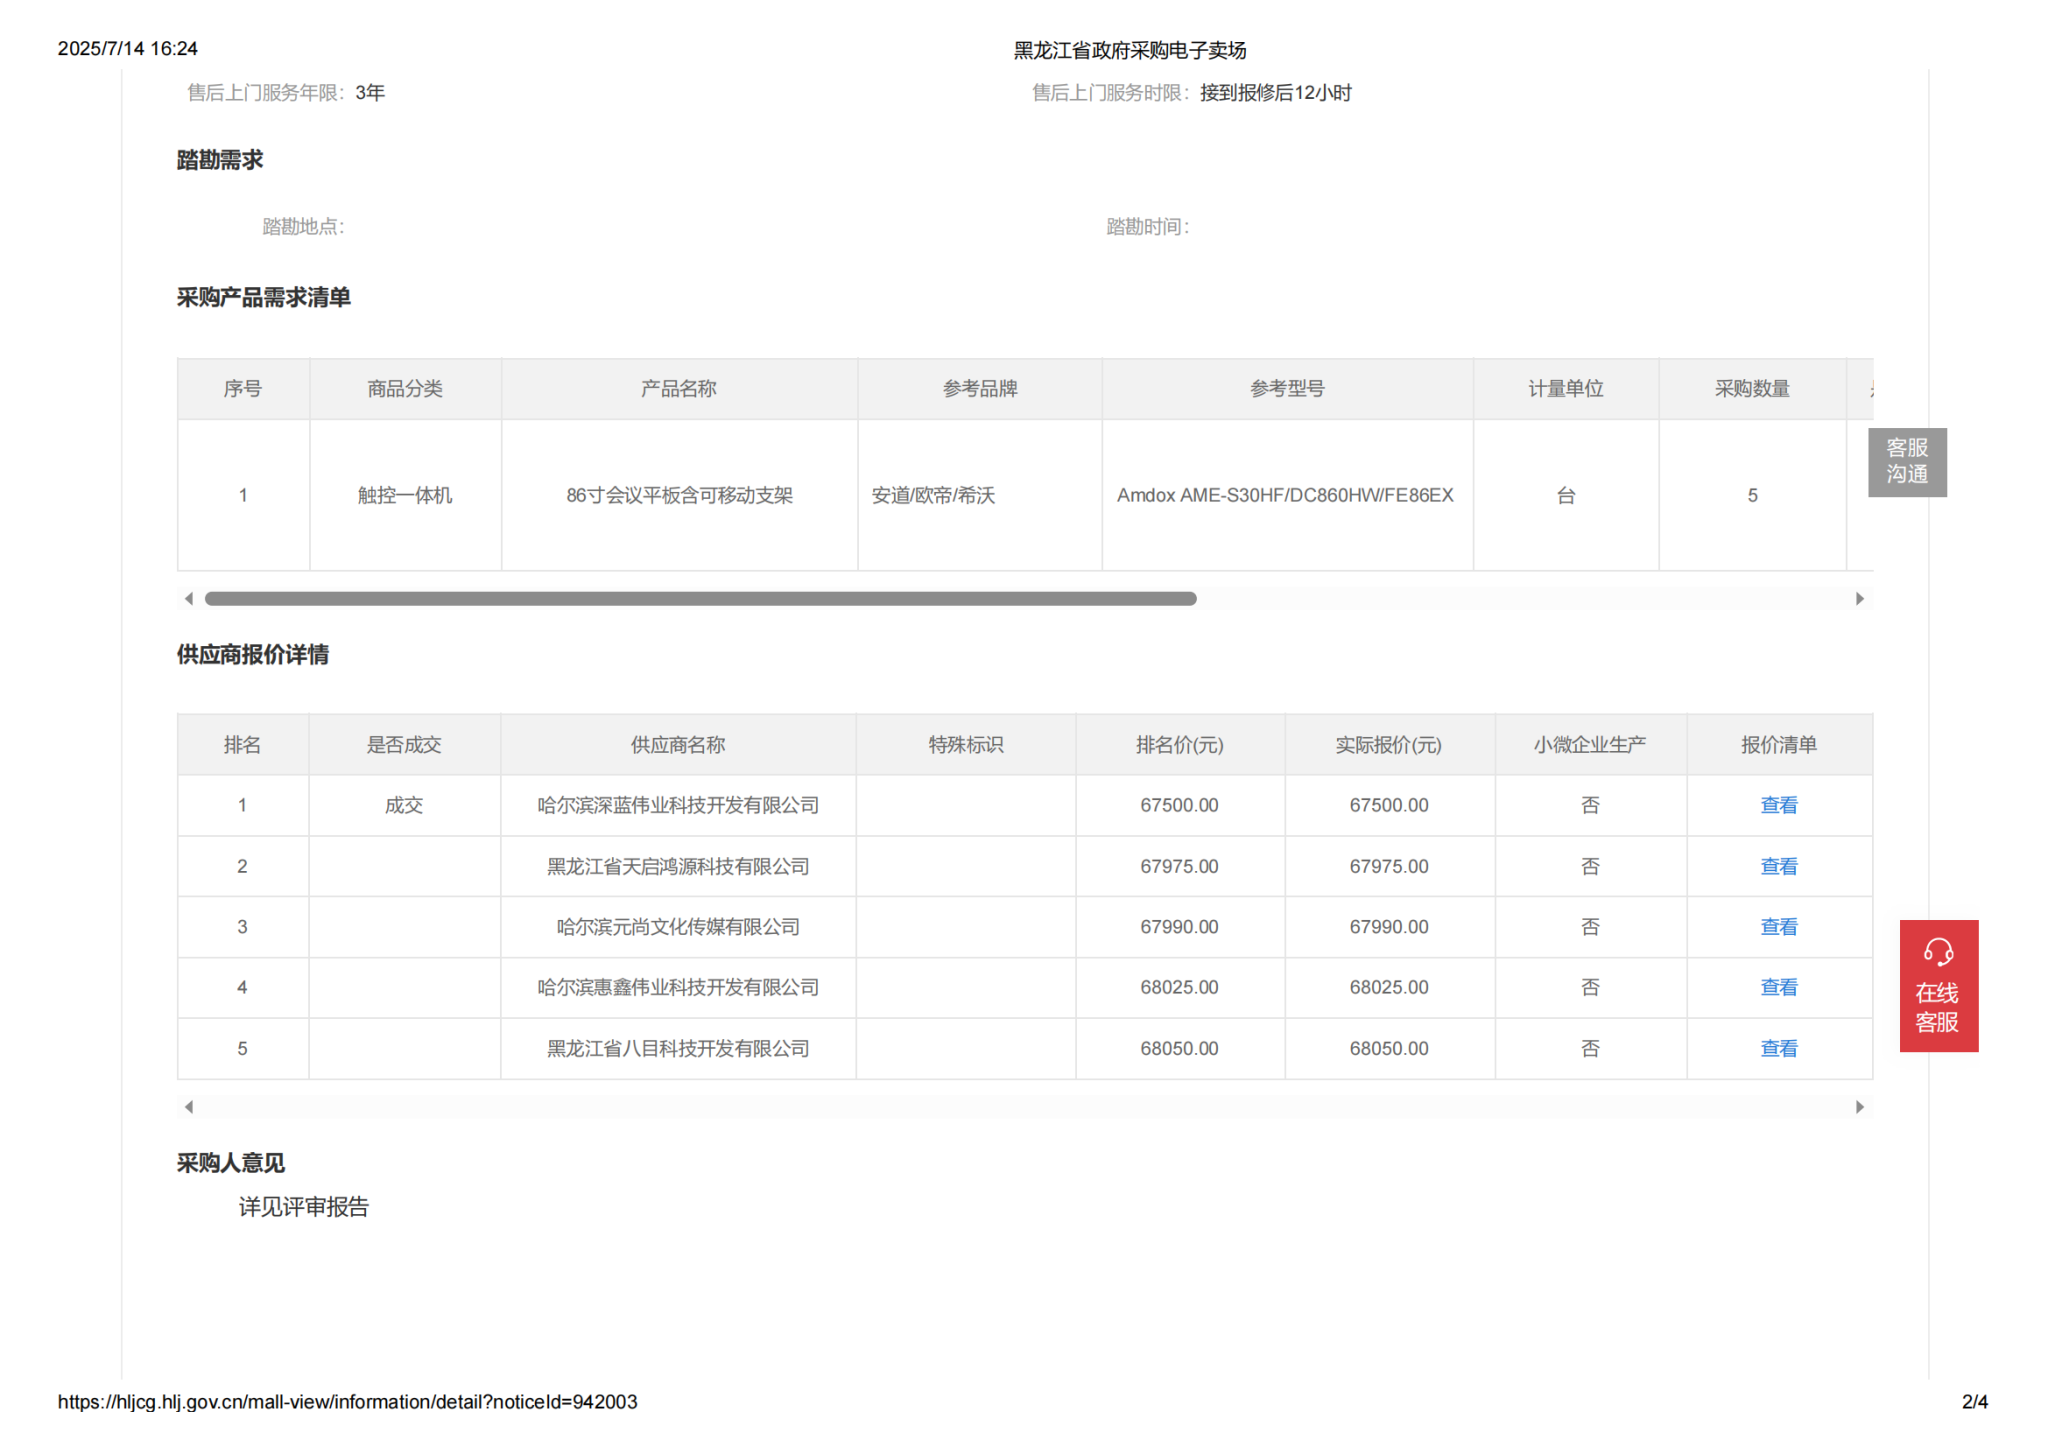This screenshot has height=1447, width=2048.
Task: Click the 排名价(元) column header
Action: (1179, 745)
